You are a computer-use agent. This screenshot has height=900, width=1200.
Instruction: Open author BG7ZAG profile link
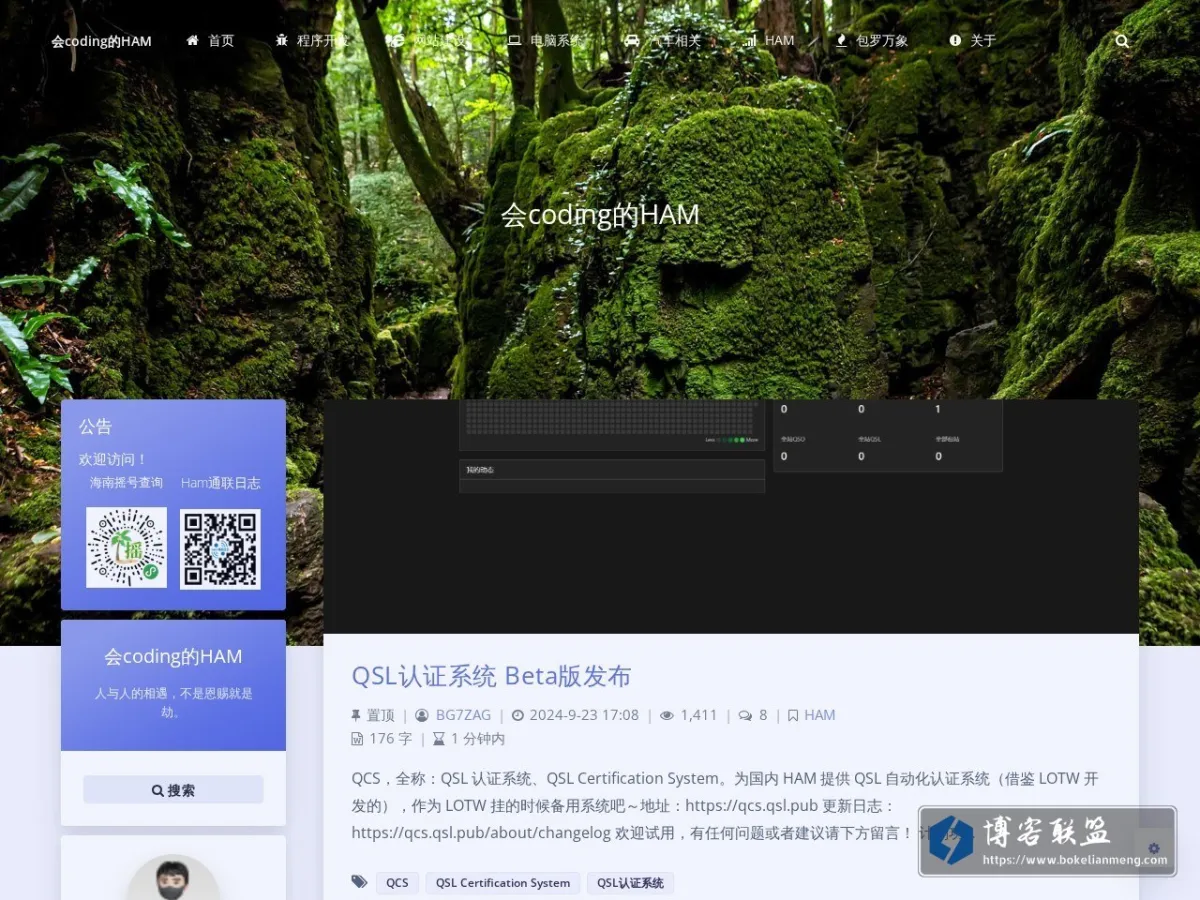(464, 715)
